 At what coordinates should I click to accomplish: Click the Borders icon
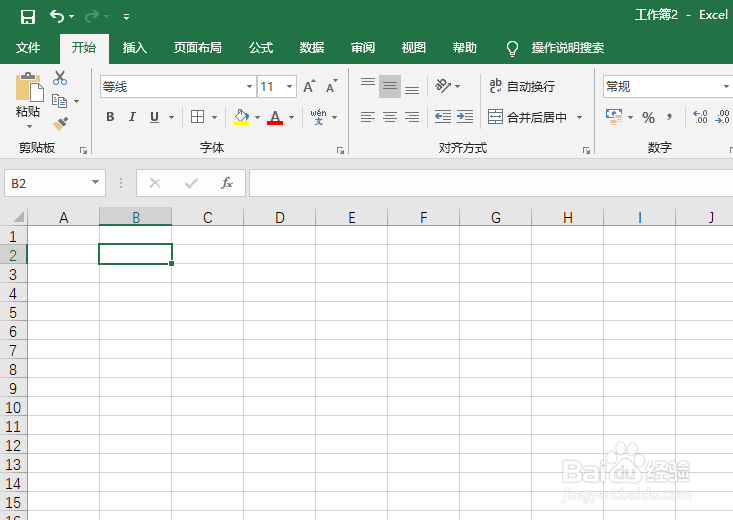(x=197, y=117)
